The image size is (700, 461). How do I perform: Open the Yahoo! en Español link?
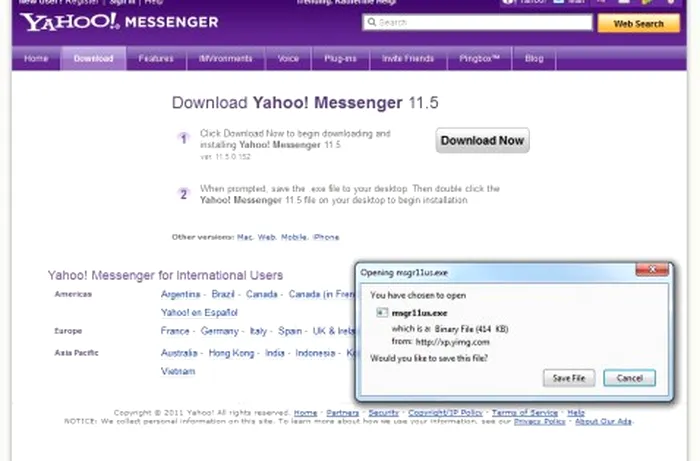point(199,312)
